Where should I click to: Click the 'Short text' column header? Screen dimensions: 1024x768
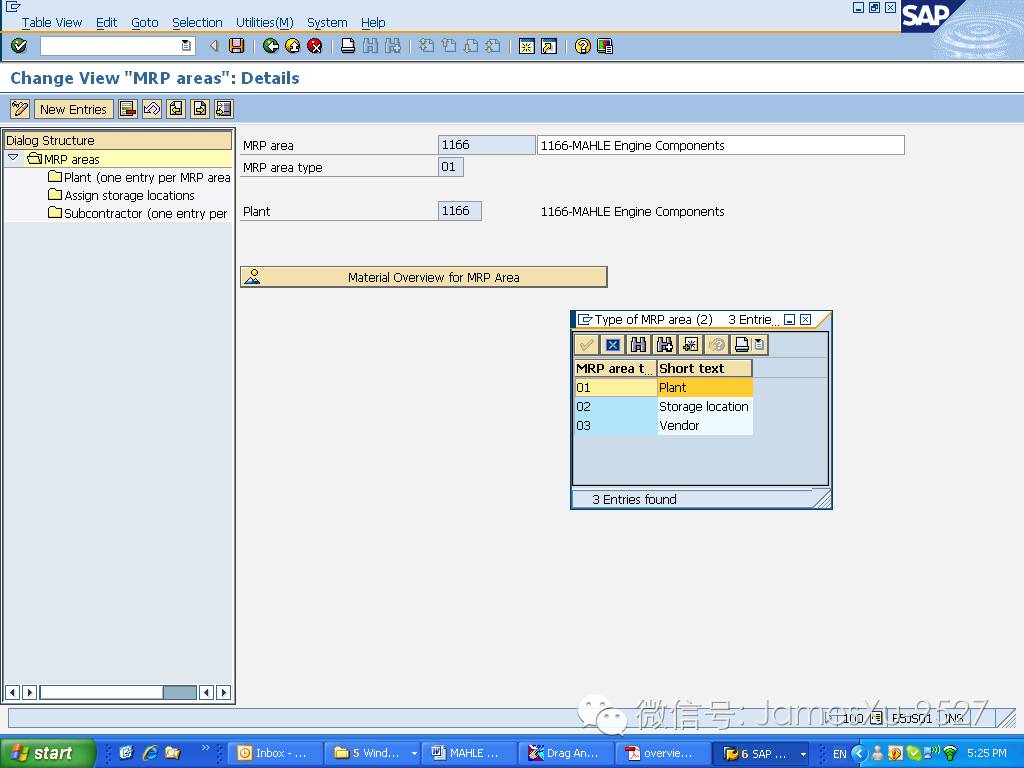704,368
